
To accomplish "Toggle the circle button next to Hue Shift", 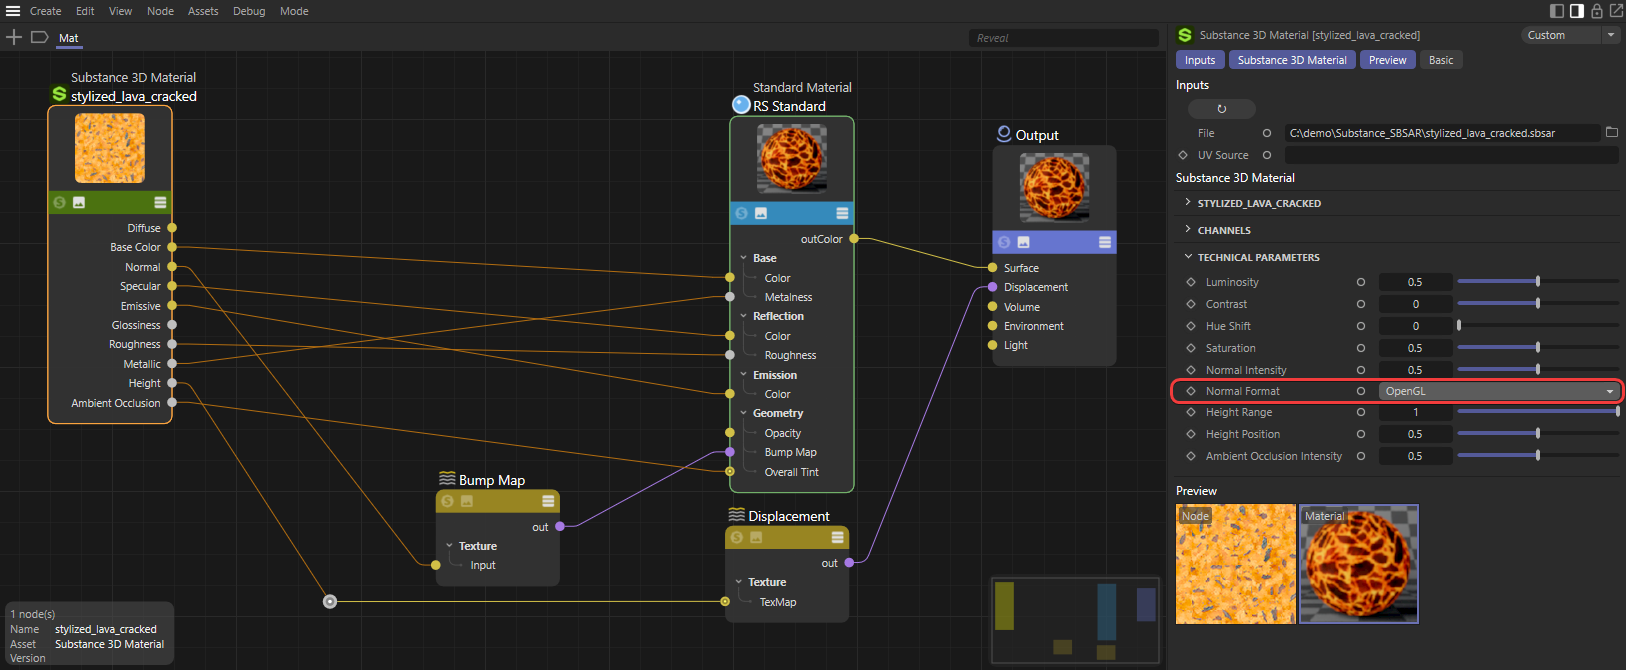I will [x=1360, y=326].
